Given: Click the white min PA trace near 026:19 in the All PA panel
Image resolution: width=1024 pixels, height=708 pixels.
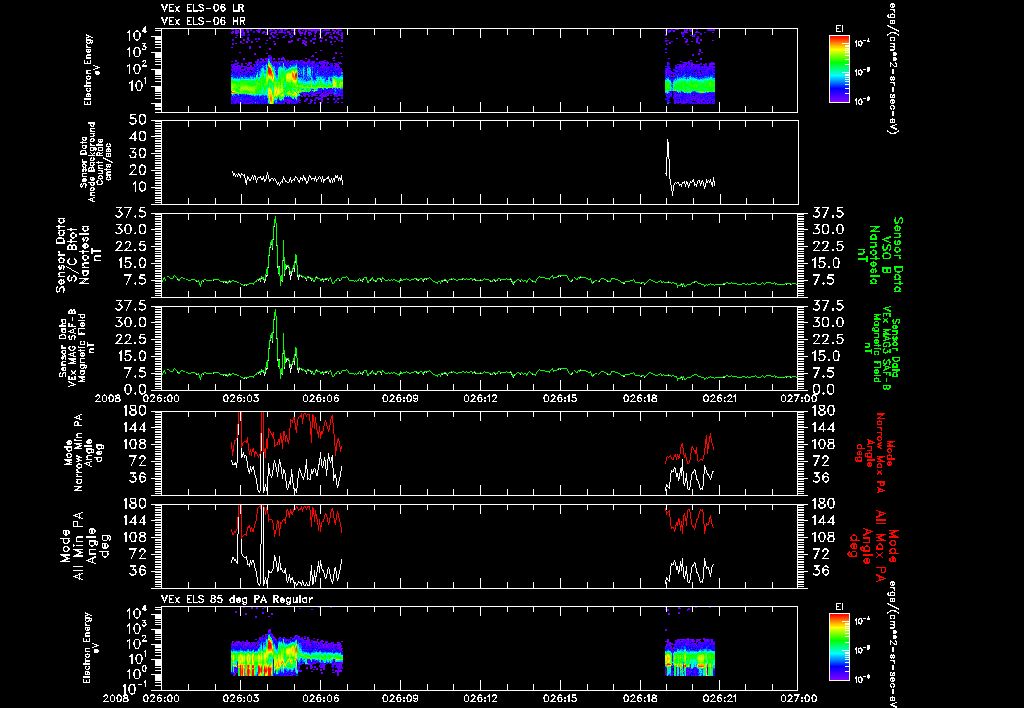Looking at the screenshot, I should click(x=690, y=571).
